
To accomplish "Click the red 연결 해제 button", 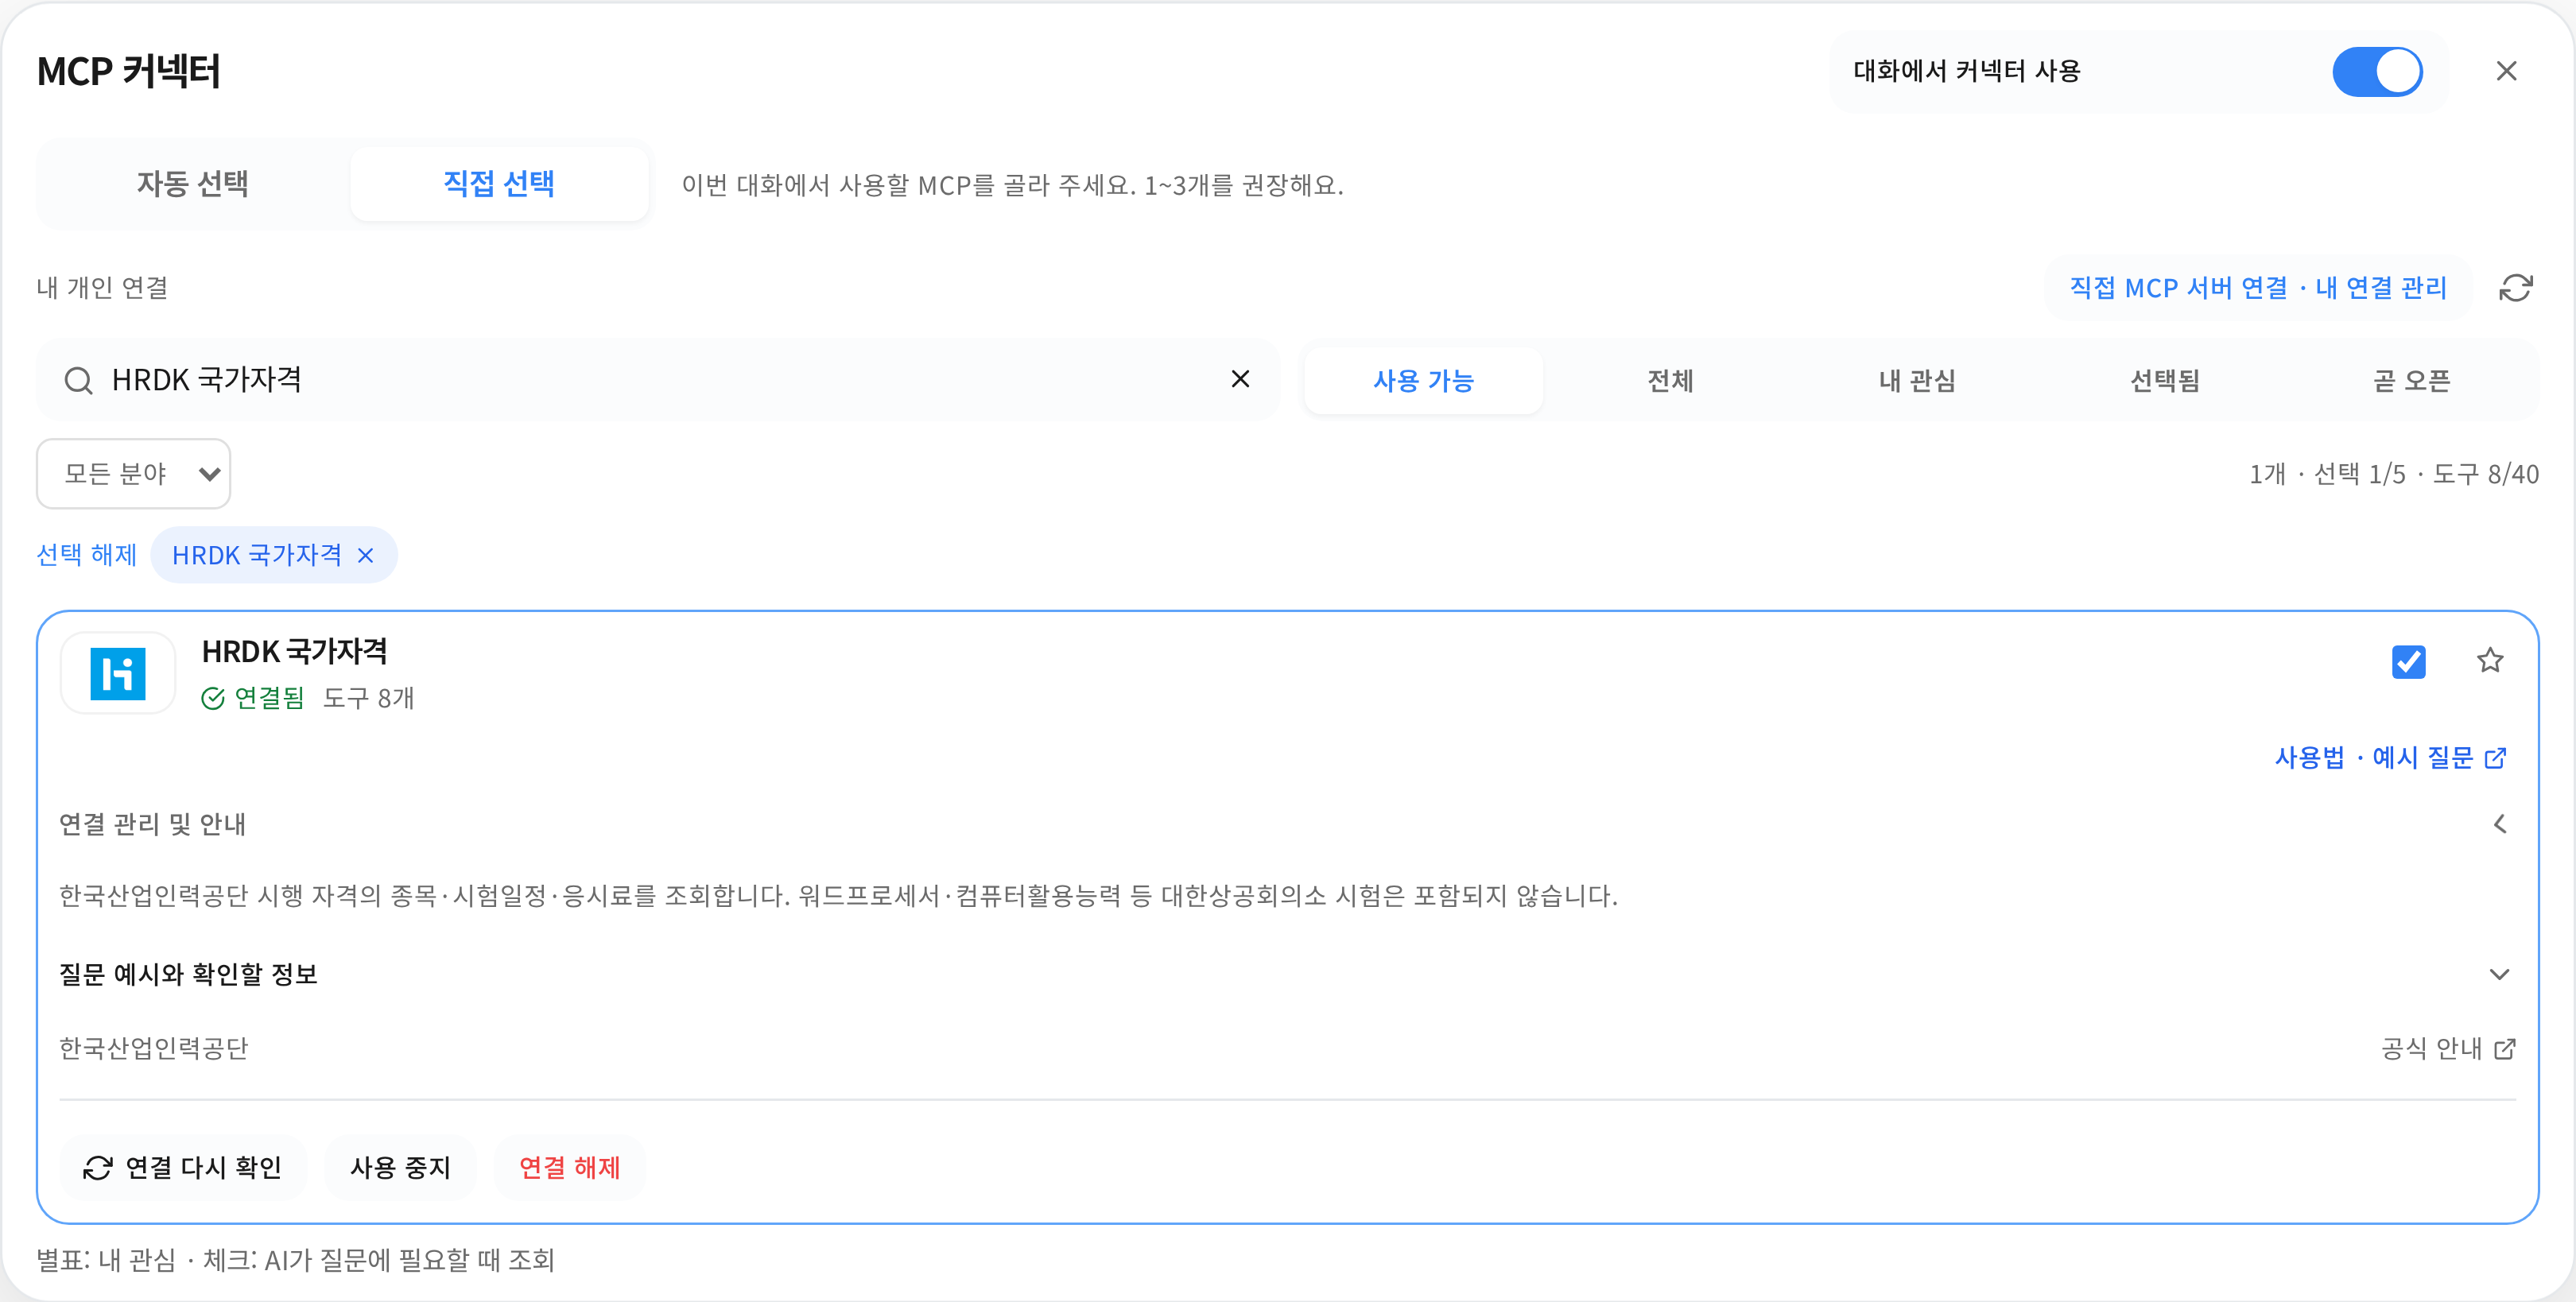I will [x=569, y=1168].
